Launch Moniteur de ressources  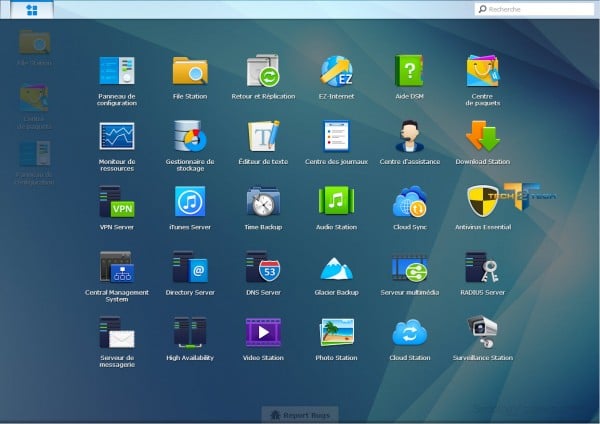117,136
